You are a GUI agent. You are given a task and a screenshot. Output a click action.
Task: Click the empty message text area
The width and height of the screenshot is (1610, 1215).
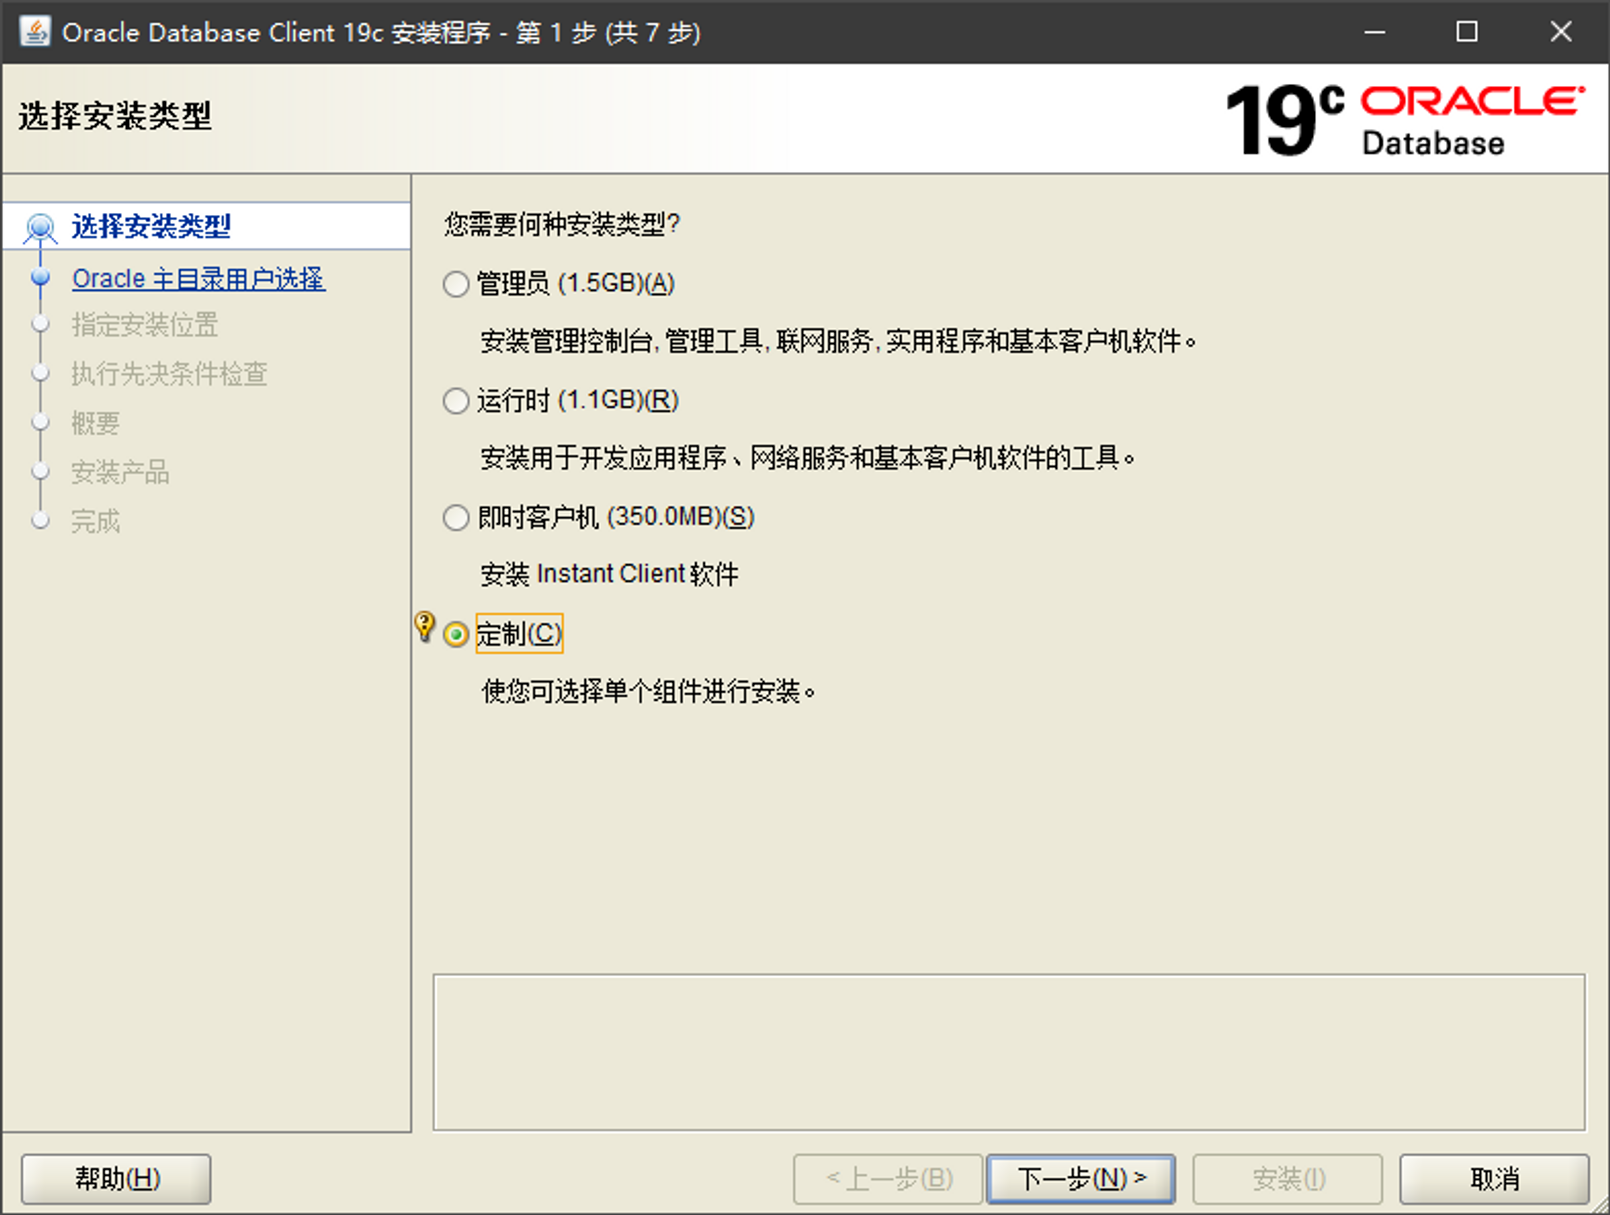click(1008, 1052)
